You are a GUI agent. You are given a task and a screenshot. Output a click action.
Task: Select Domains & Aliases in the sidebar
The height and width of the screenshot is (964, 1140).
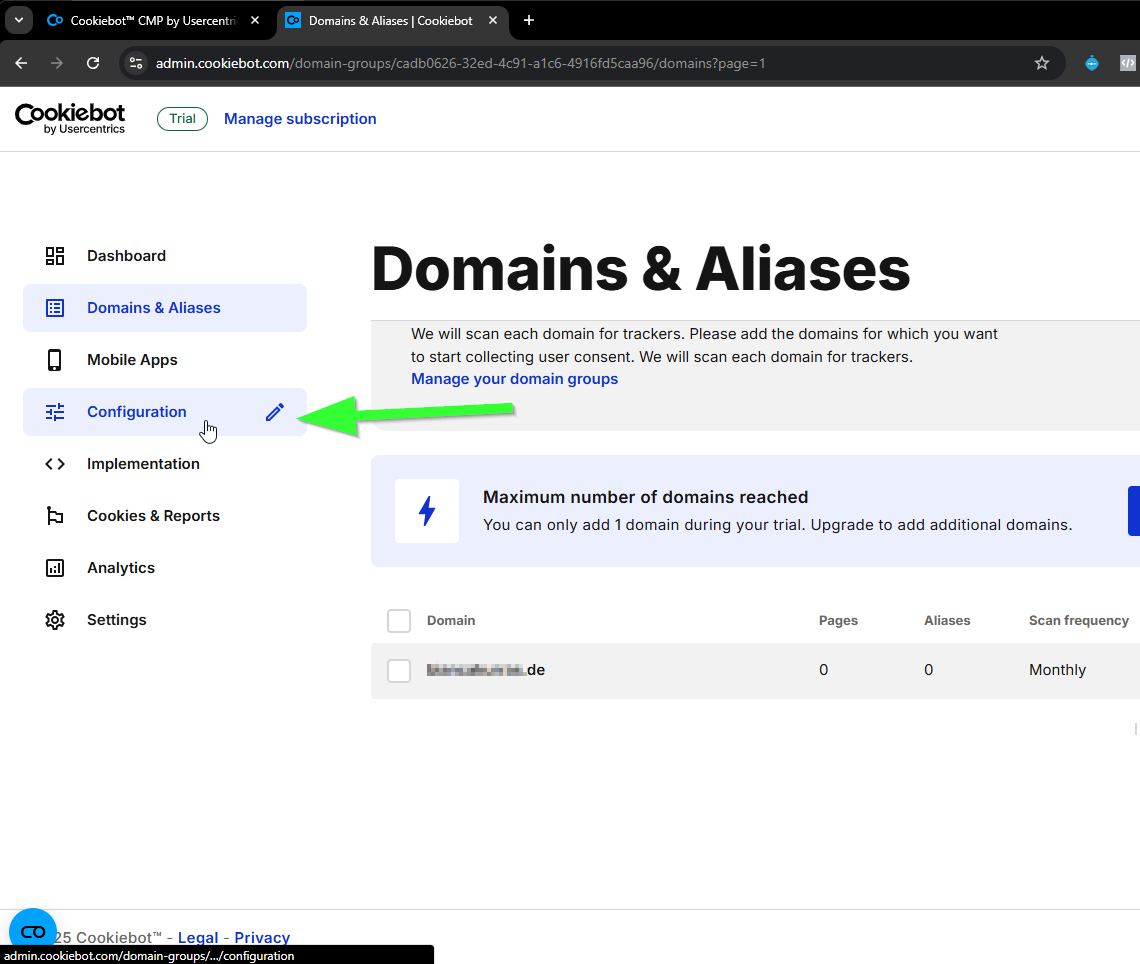coord(165,308)
